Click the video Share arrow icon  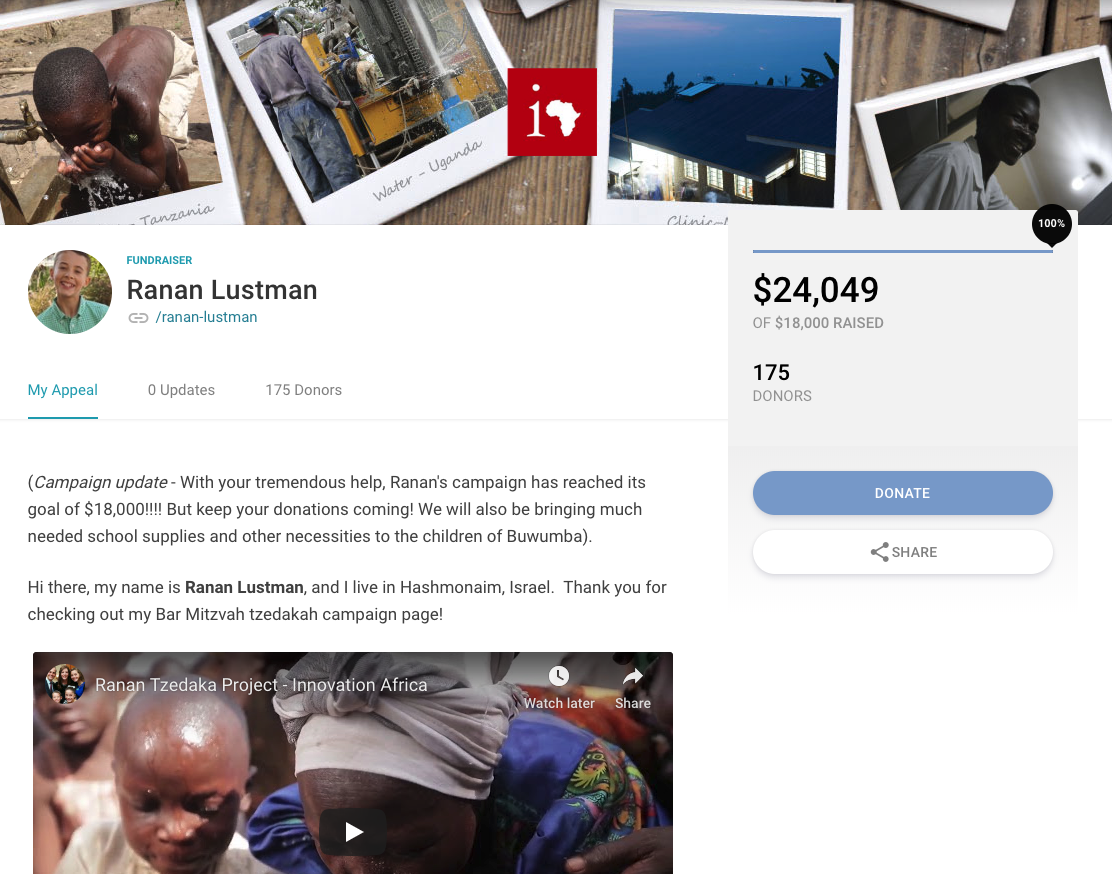coord(633,676)
